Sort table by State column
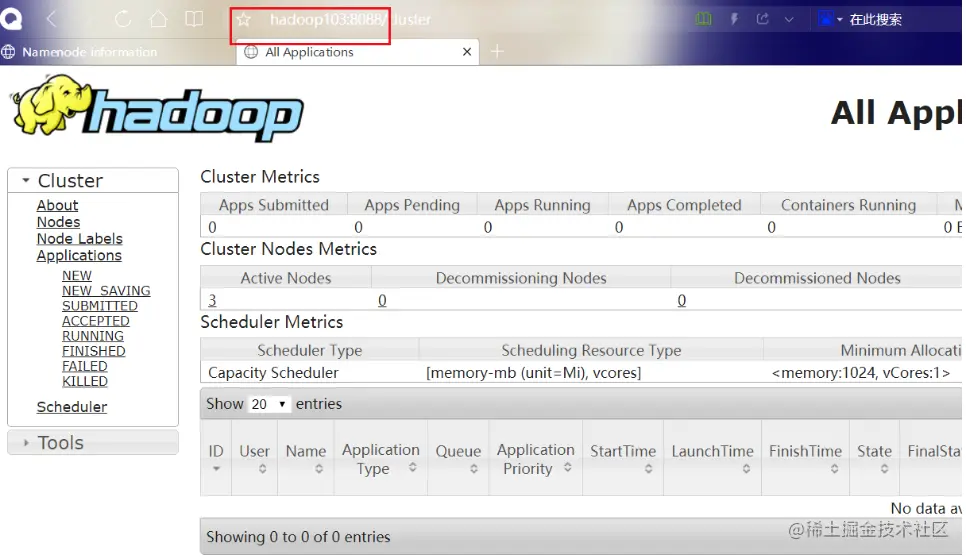Screen dimensions: 966x557 pos(874,458)
